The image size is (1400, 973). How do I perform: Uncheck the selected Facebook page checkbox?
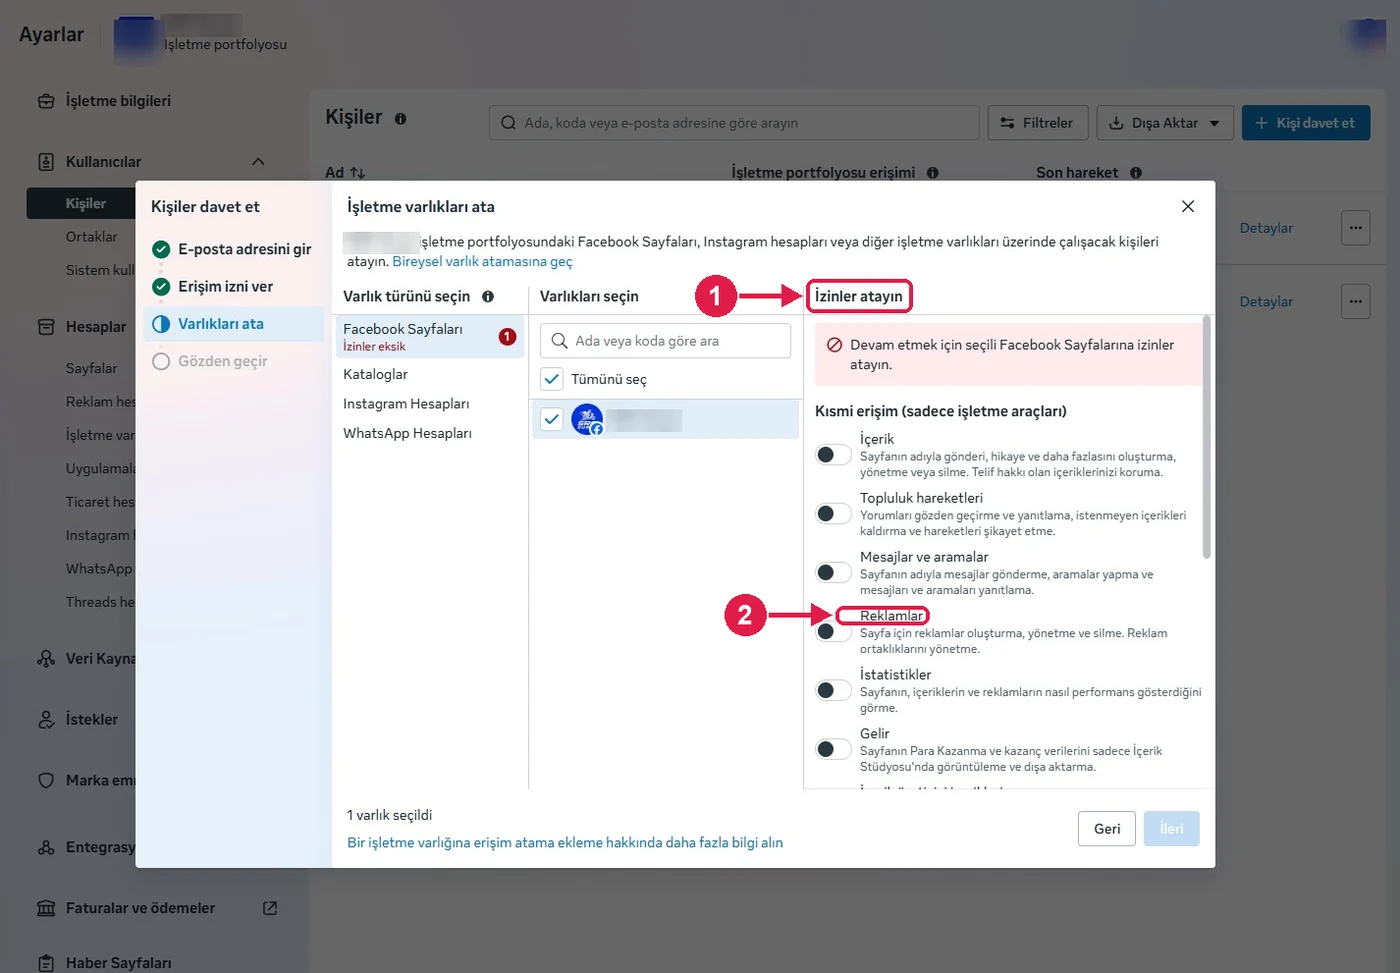click(551, 419)
